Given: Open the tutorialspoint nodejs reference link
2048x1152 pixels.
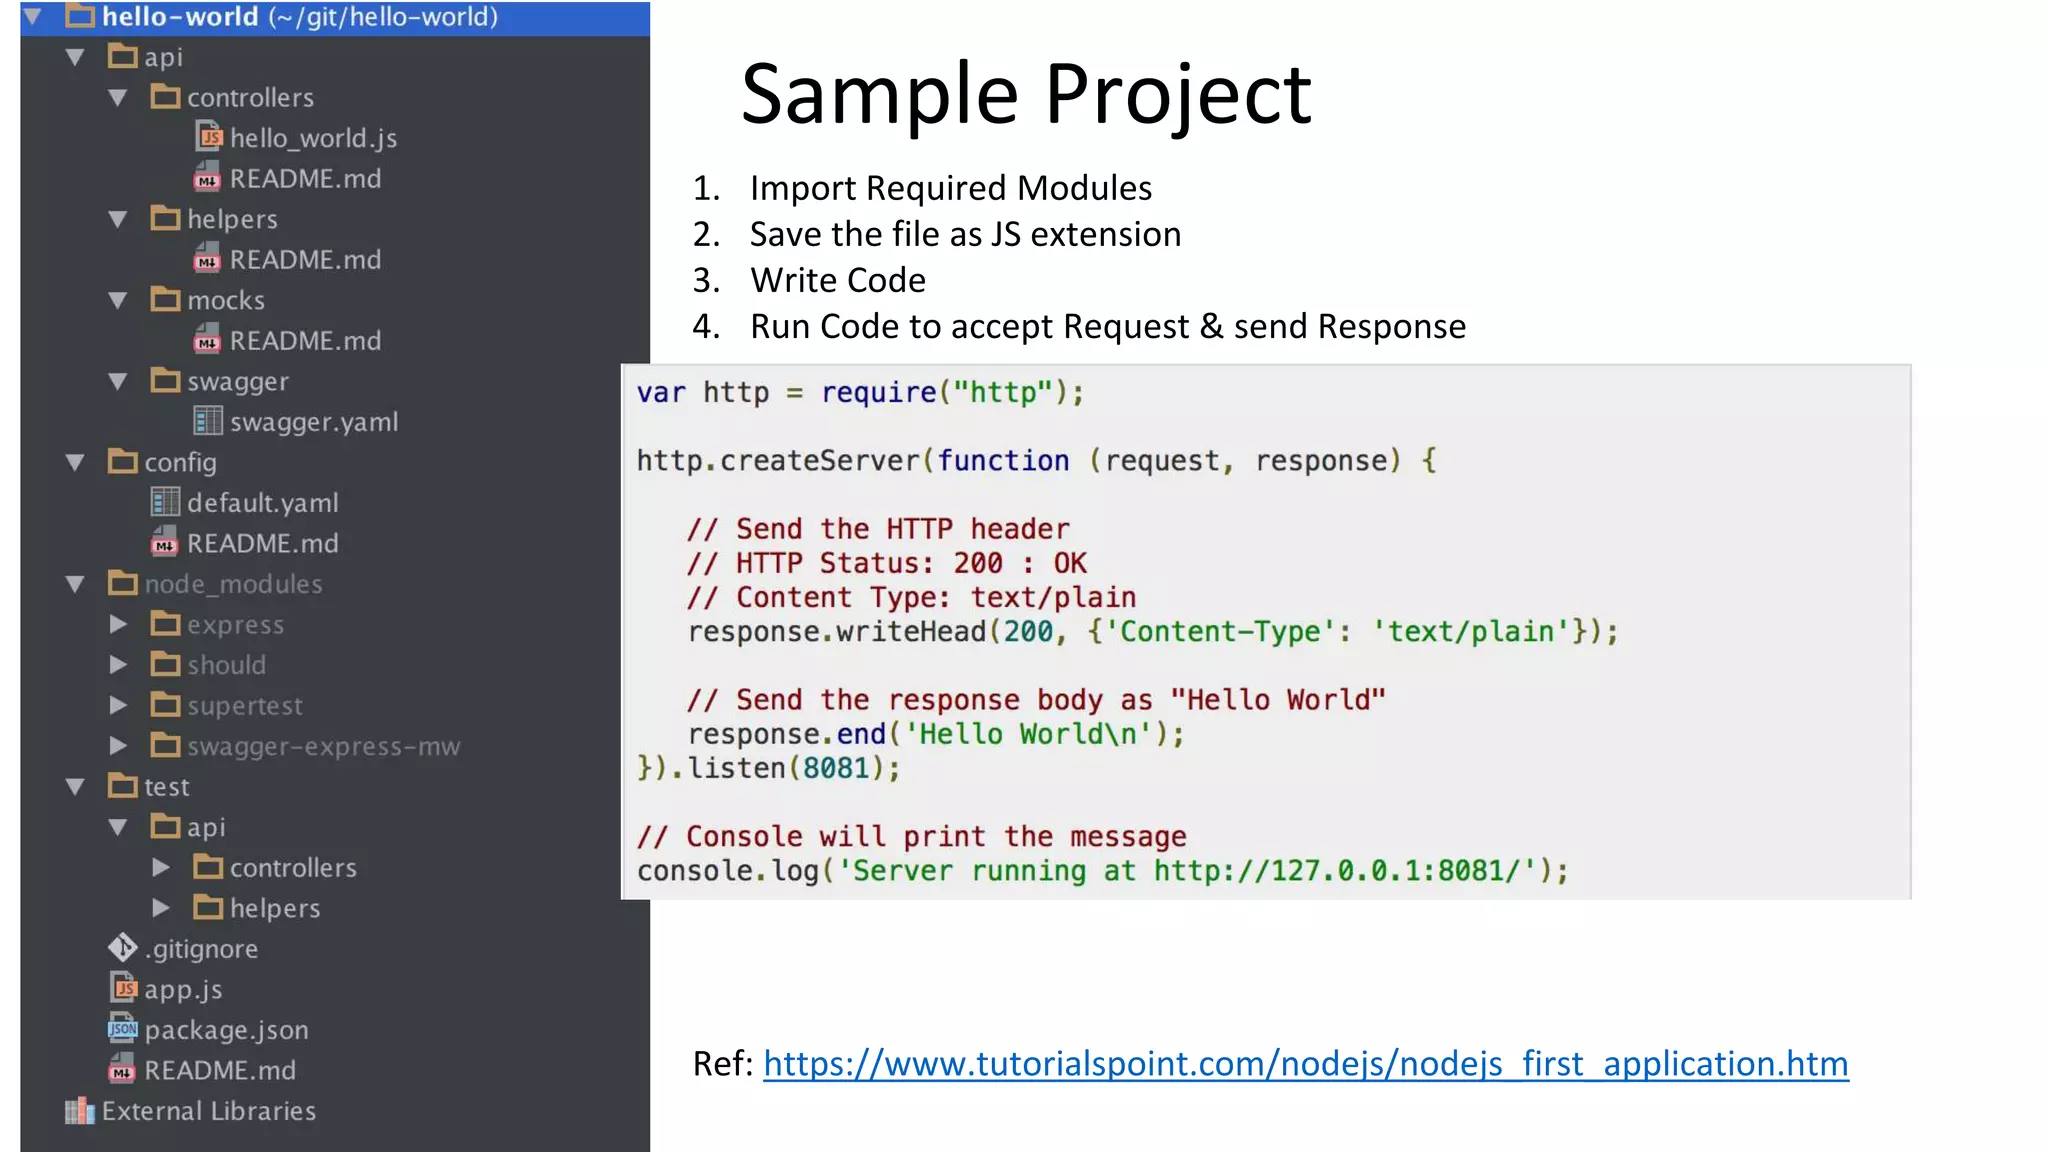Looking at the screenshot, I should point(1306,1064).
